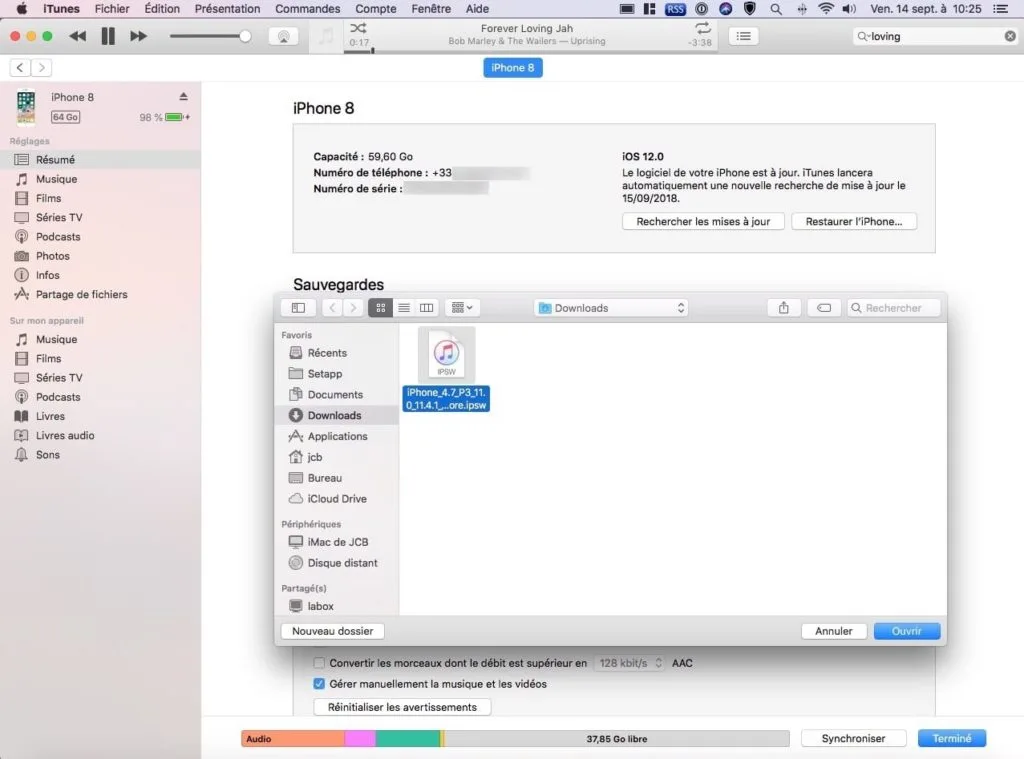Open Downloads location popup
The image size is (1024, 759).
[611, 308]
